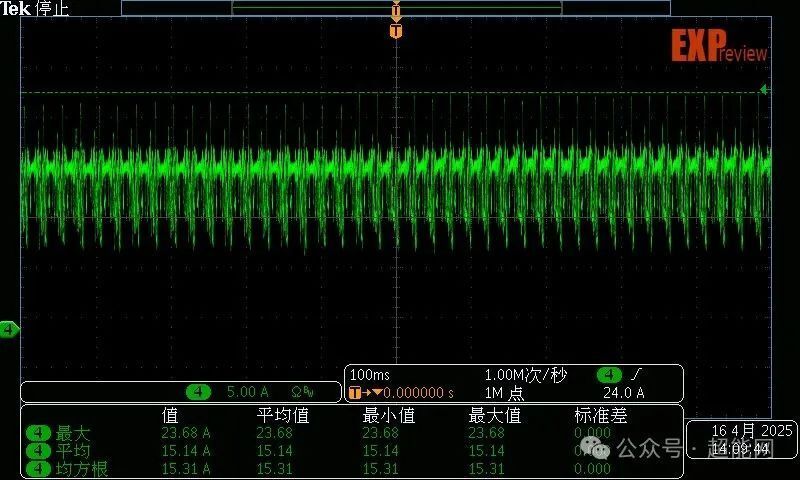Select the 均方根 measurement row badge

point(39,468)
